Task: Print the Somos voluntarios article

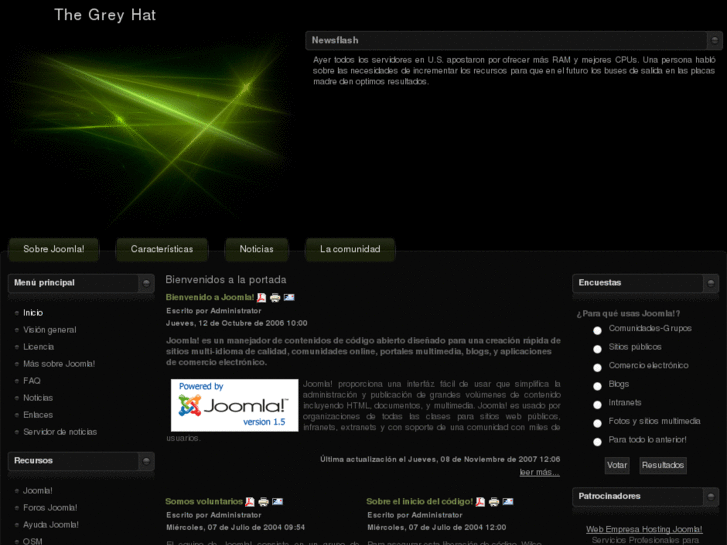Action: [x=263, y=501]
